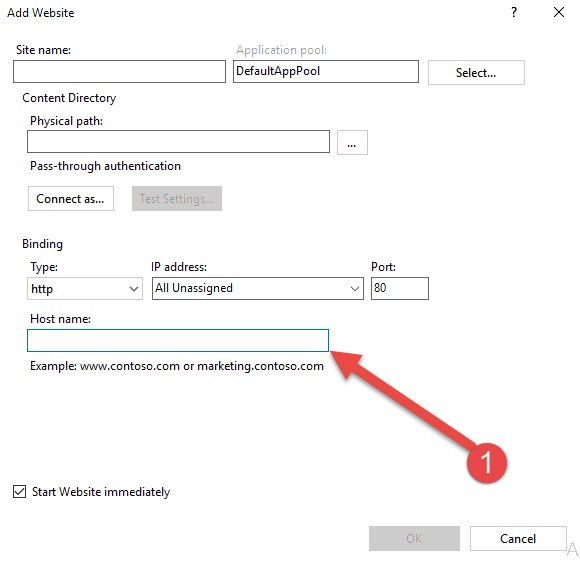Click the Select... application pool button

pyautogui.click(x=476, y=73)
